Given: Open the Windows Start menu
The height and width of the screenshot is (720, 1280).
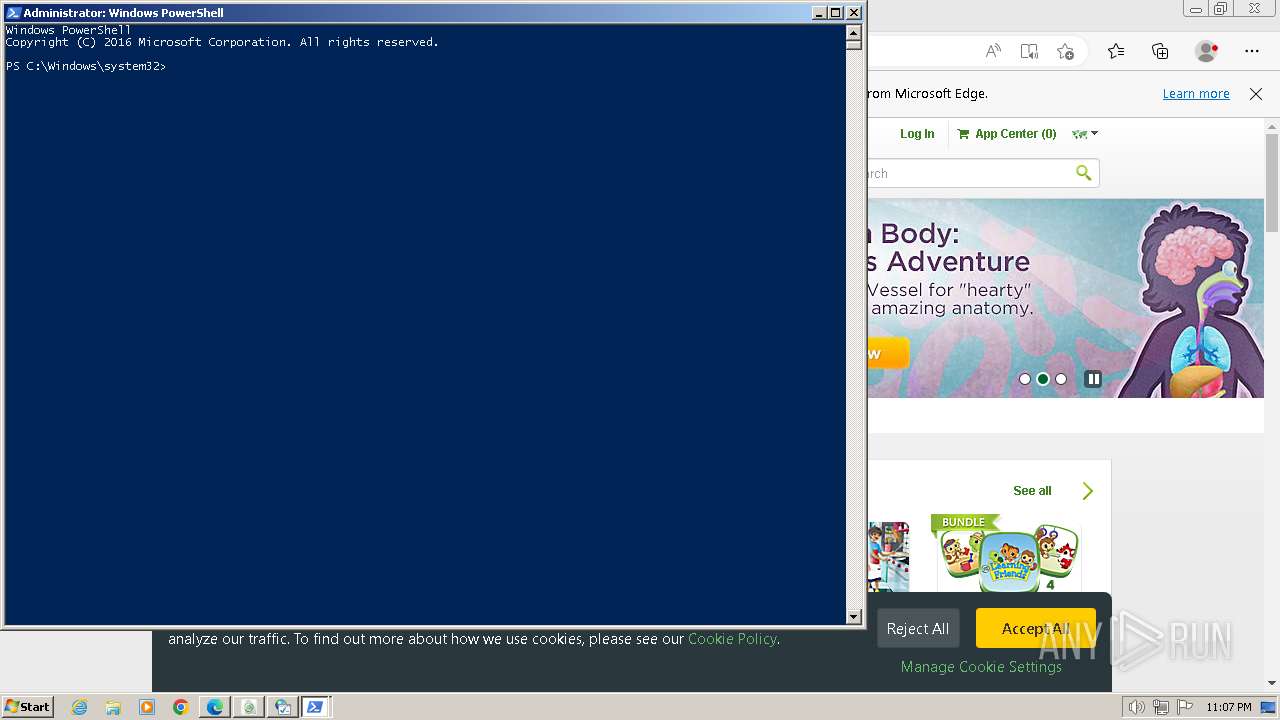Looking at the screenshot, I should [28, 706].
